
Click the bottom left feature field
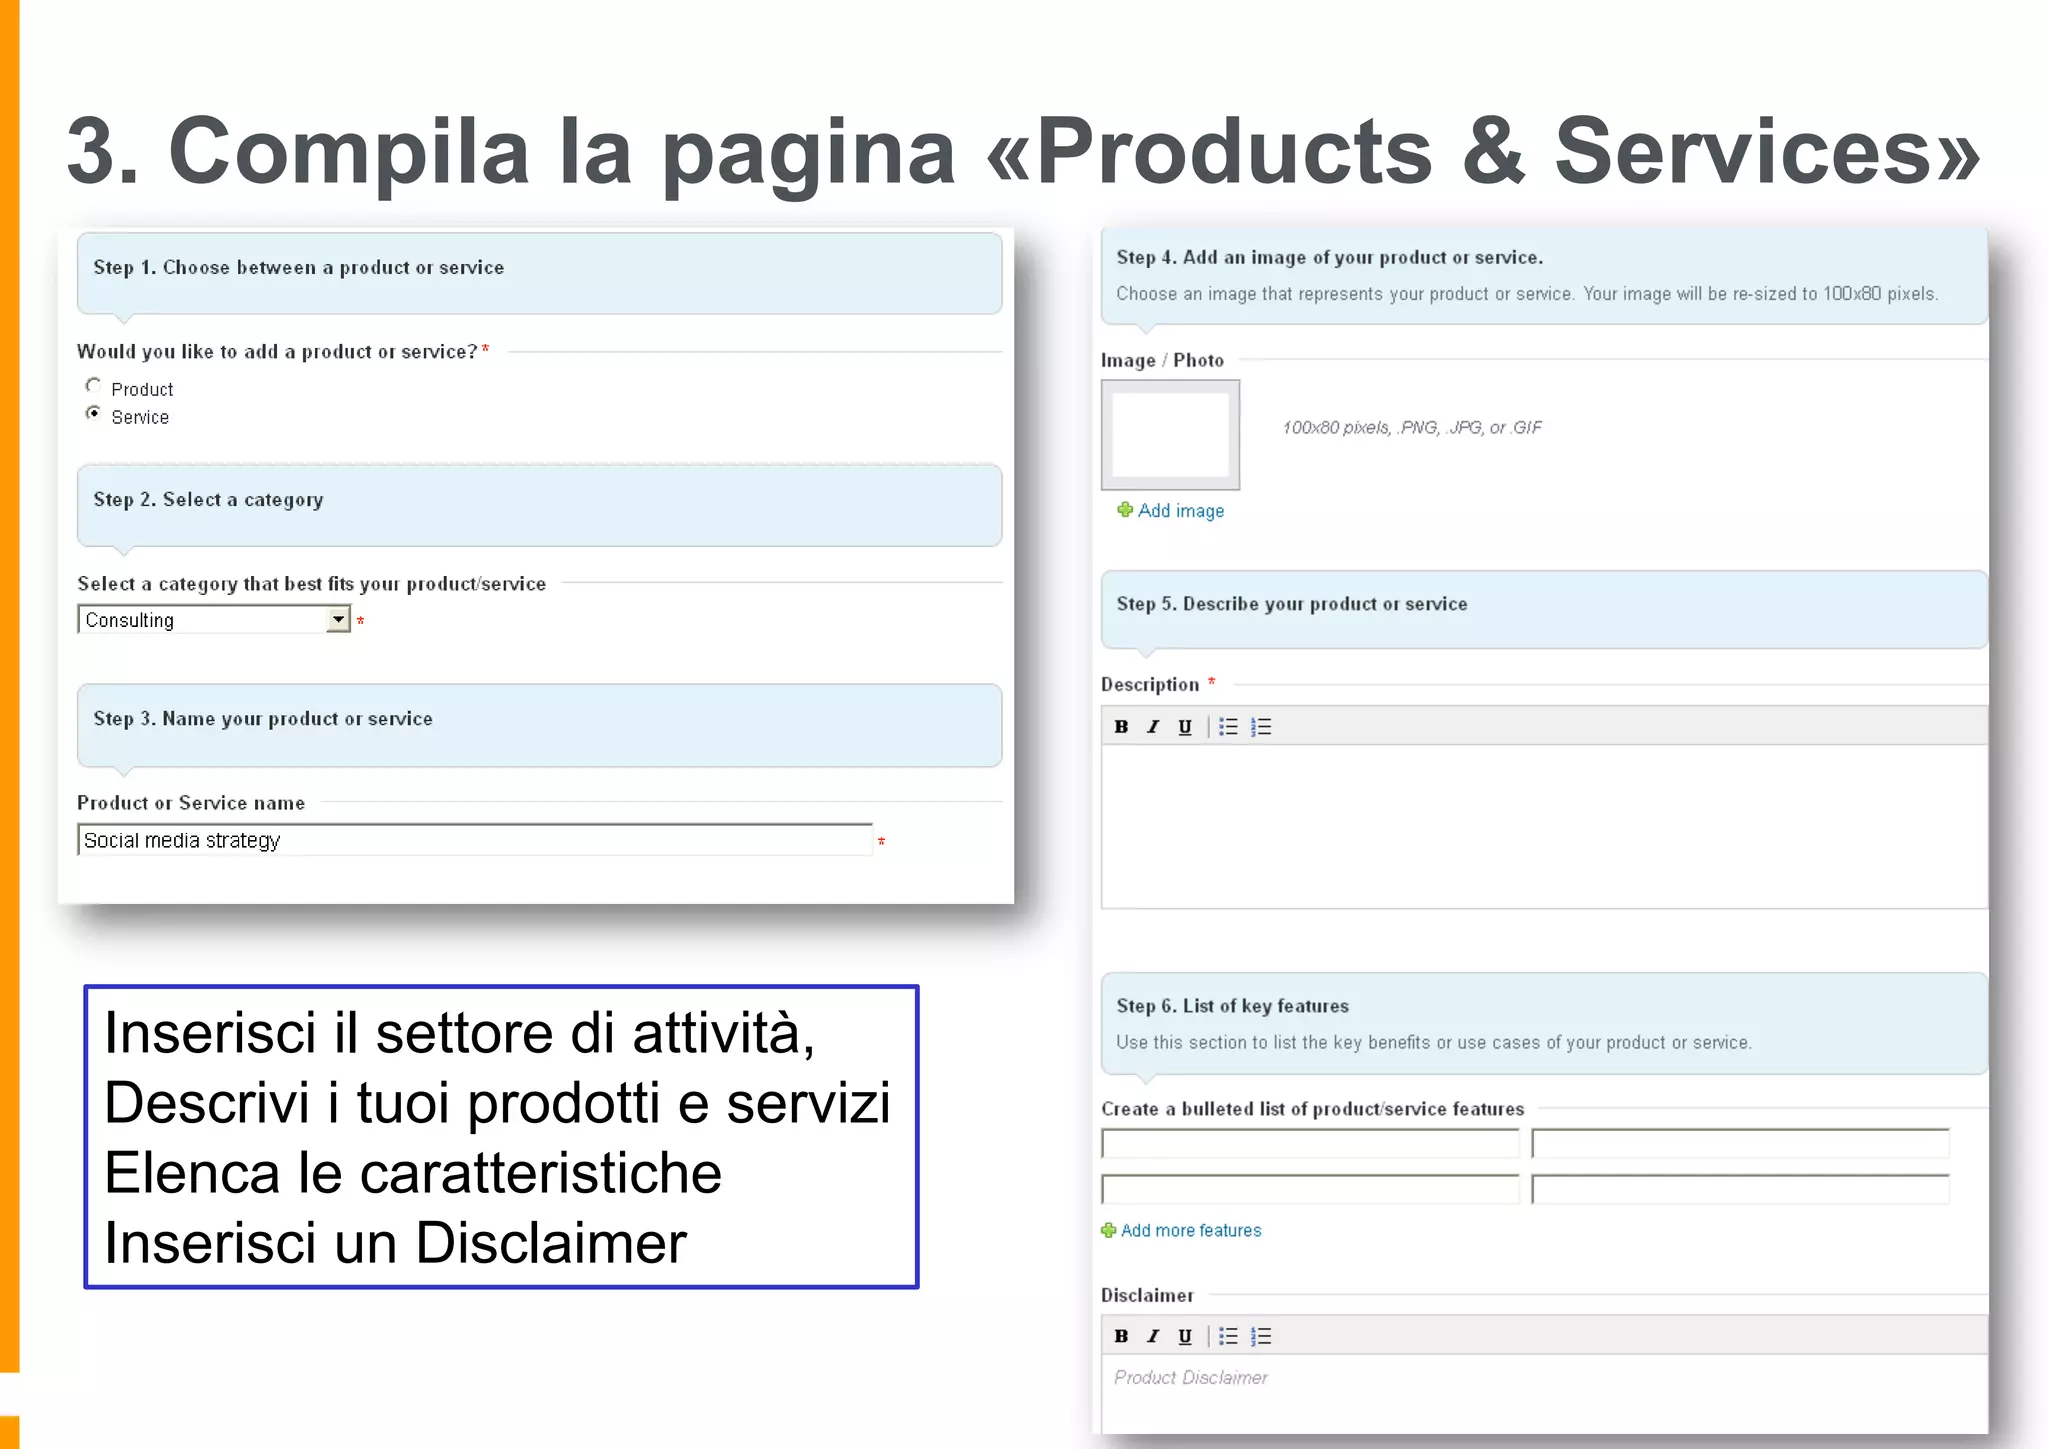click(x=1310, y=1189)
